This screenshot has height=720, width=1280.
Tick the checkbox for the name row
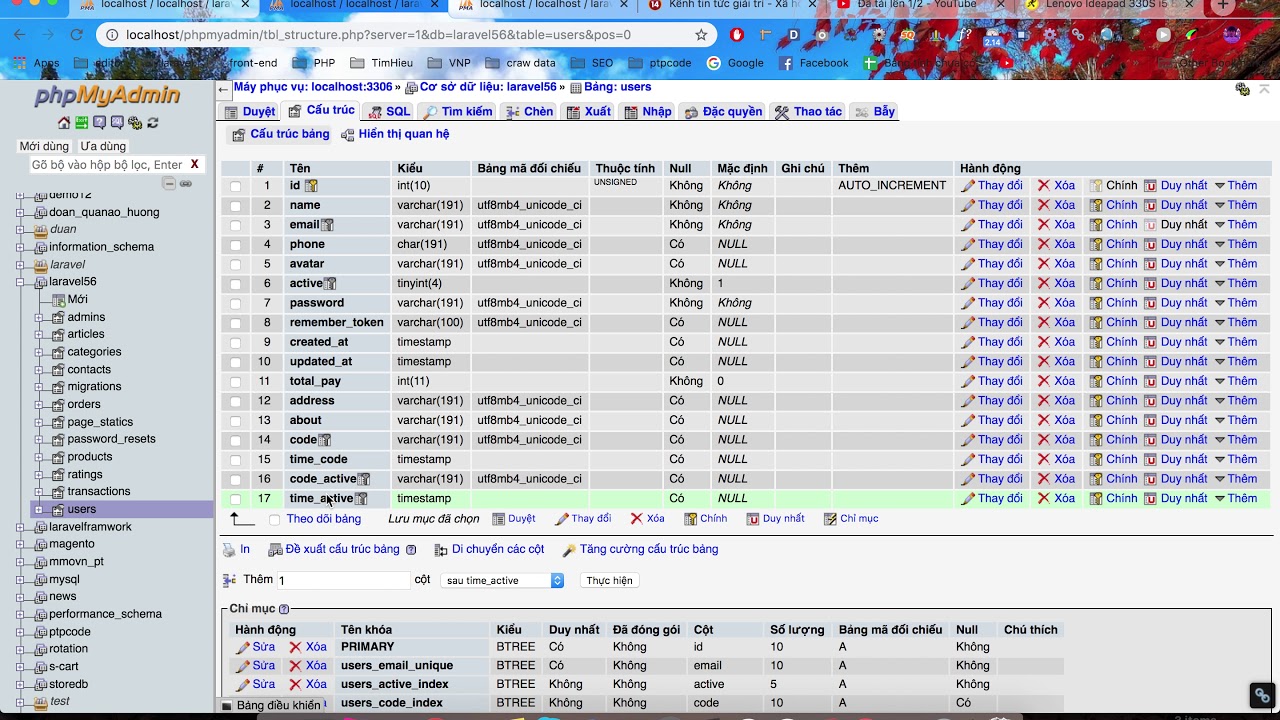click(235, 205)
